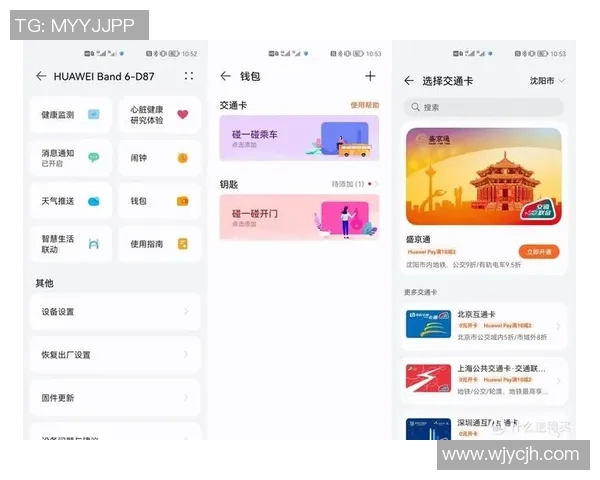
Task: Select 已开启 status under 消息通知
Action: tap(52, 164)
